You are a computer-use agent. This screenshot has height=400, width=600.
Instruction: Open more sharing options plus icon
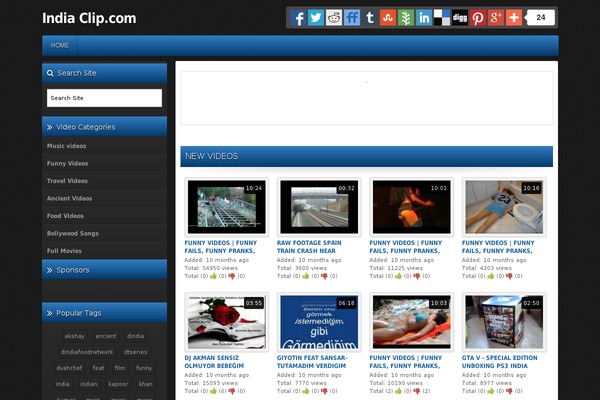click(x=514, y=18)
